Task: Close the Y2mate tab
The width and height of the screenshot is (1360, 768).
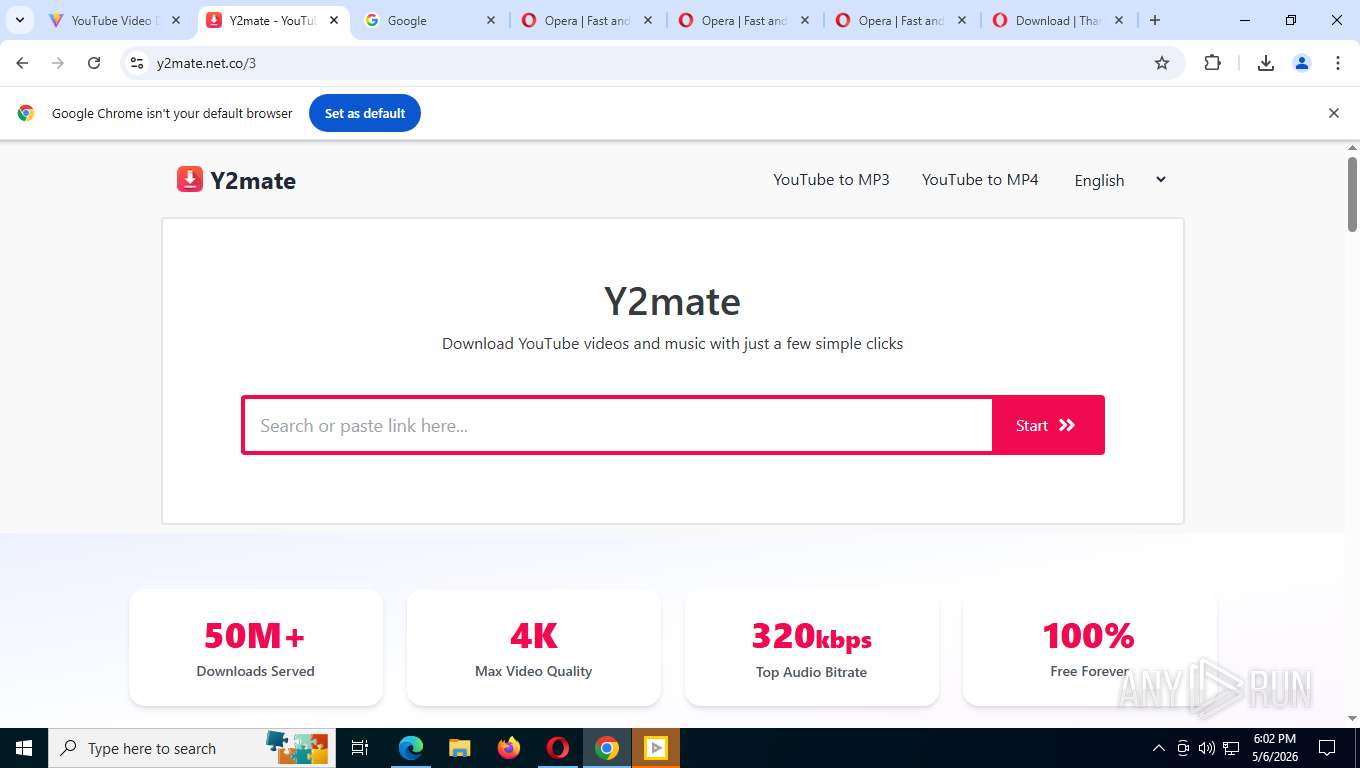Action: (x=334, y=20)
